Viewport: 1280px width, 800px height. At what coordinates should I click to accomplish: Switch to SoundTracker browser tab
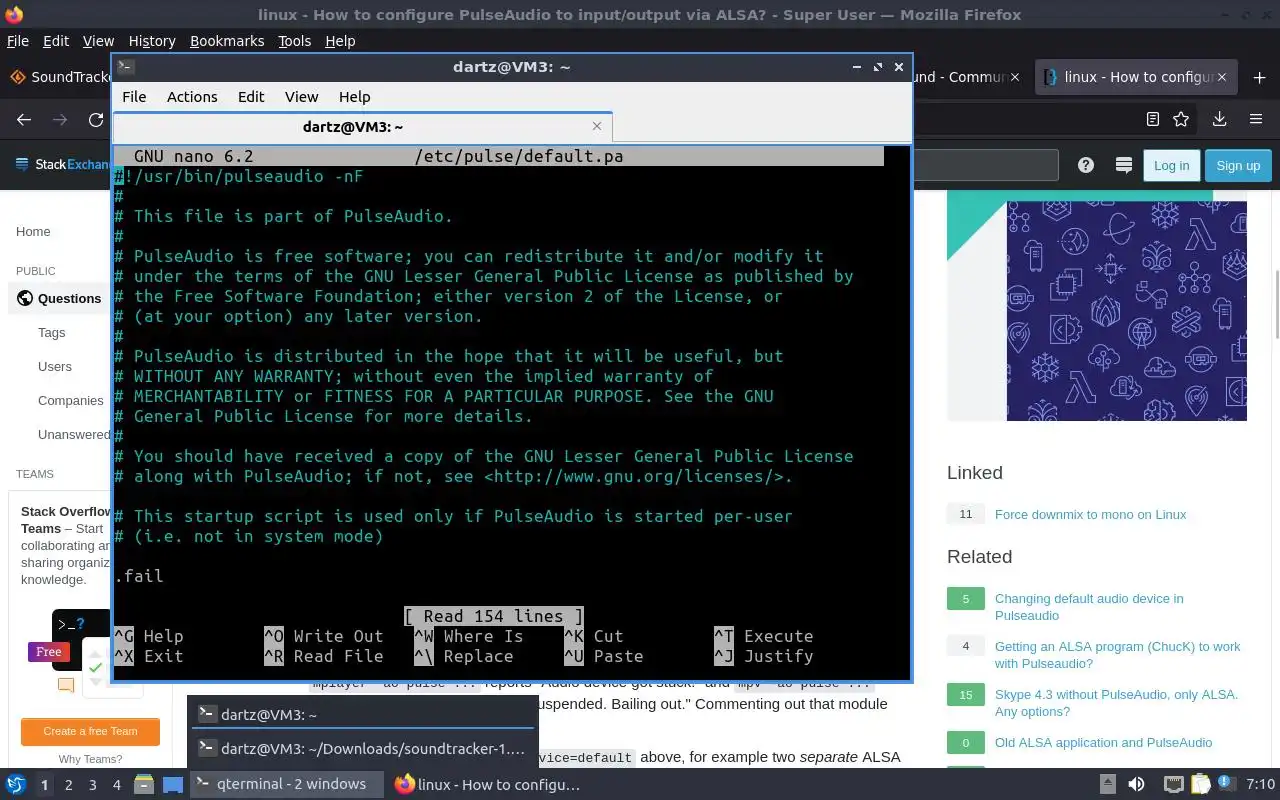click(x=58, y=77)
